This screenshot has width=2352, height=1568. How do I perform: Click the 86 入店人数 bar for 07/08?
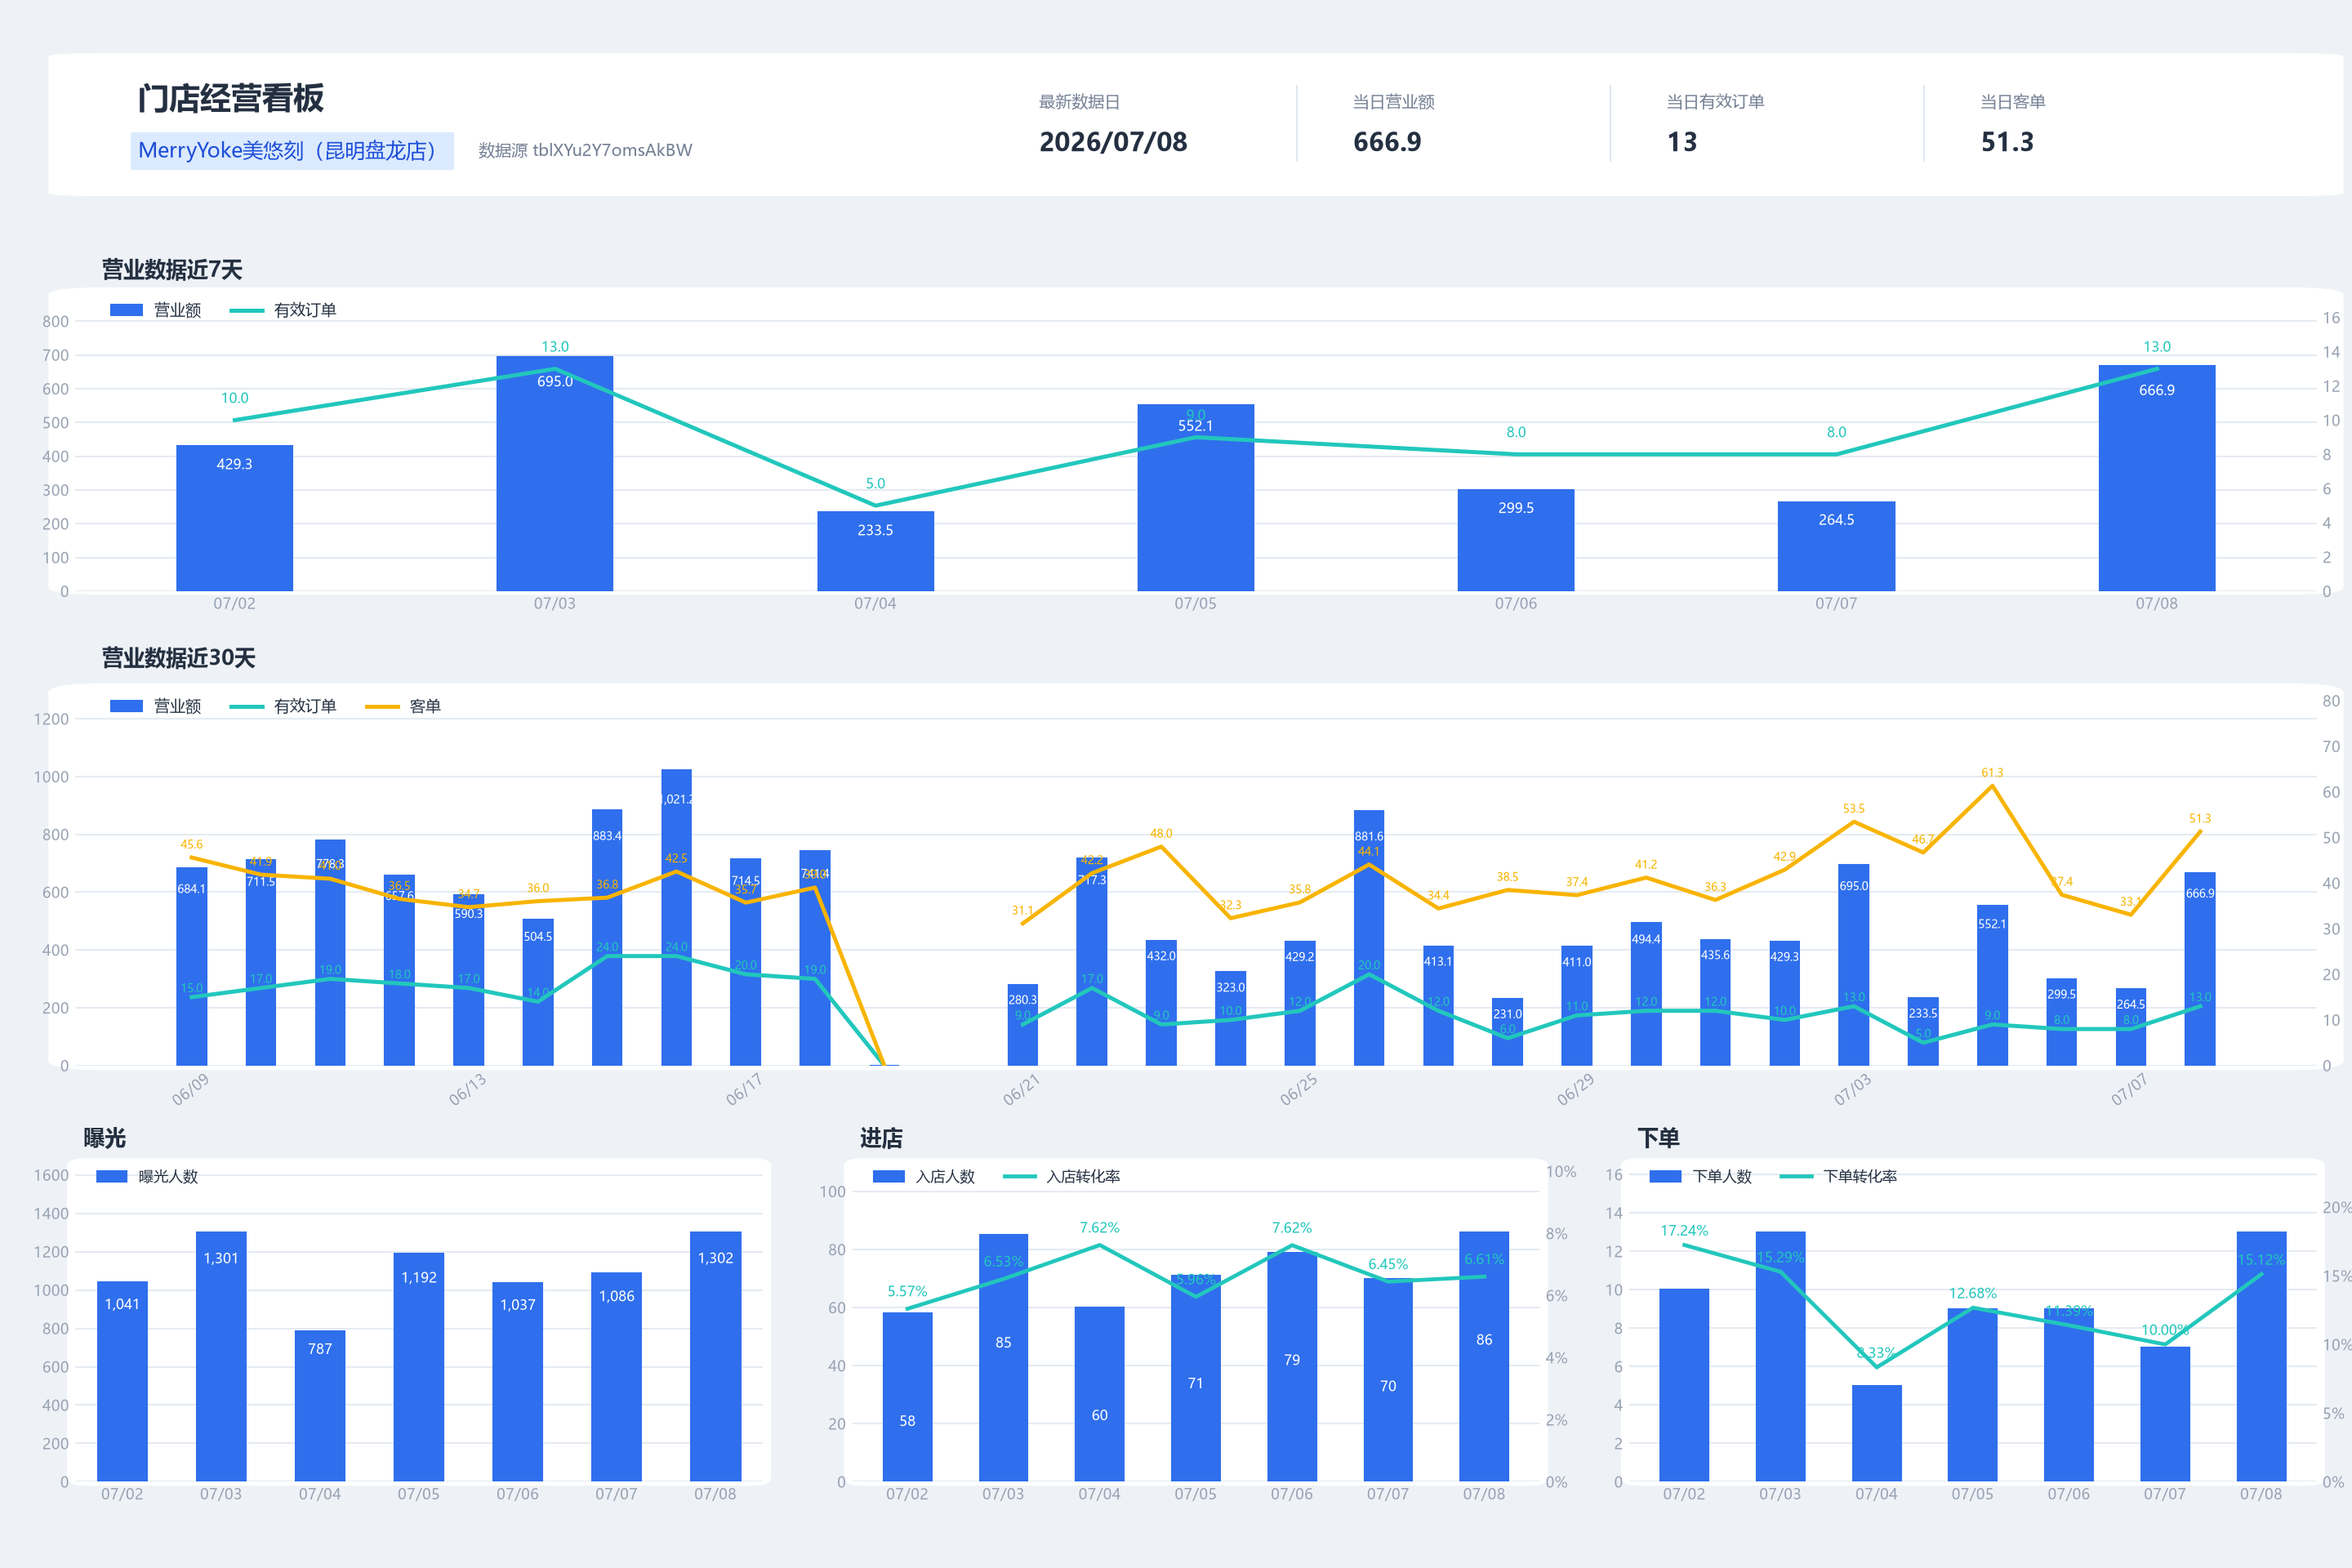(1484, 1356)
